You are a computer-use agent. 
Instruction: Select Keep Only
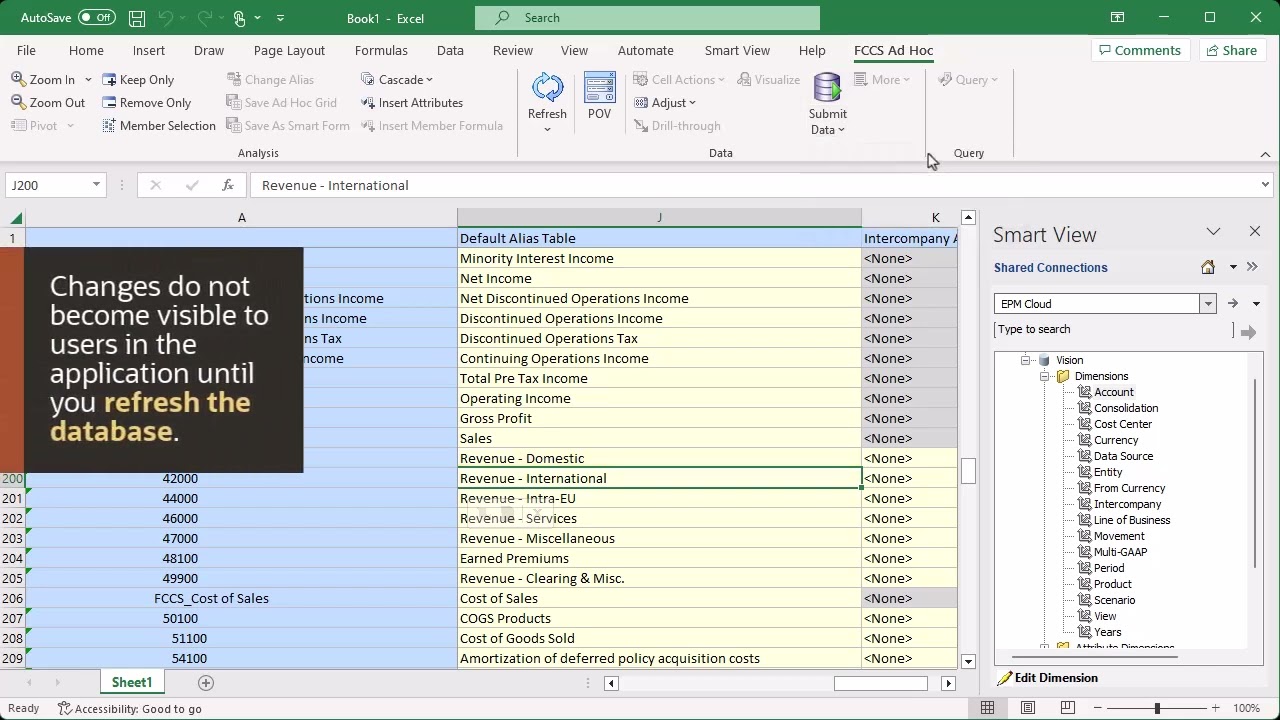[x=138, y=80]
